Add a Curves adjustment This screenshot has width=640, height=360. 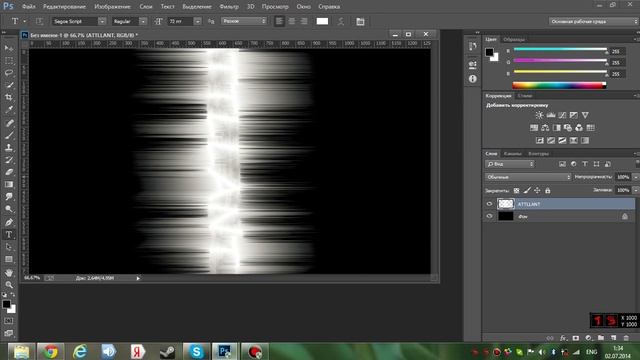(562, 115)
